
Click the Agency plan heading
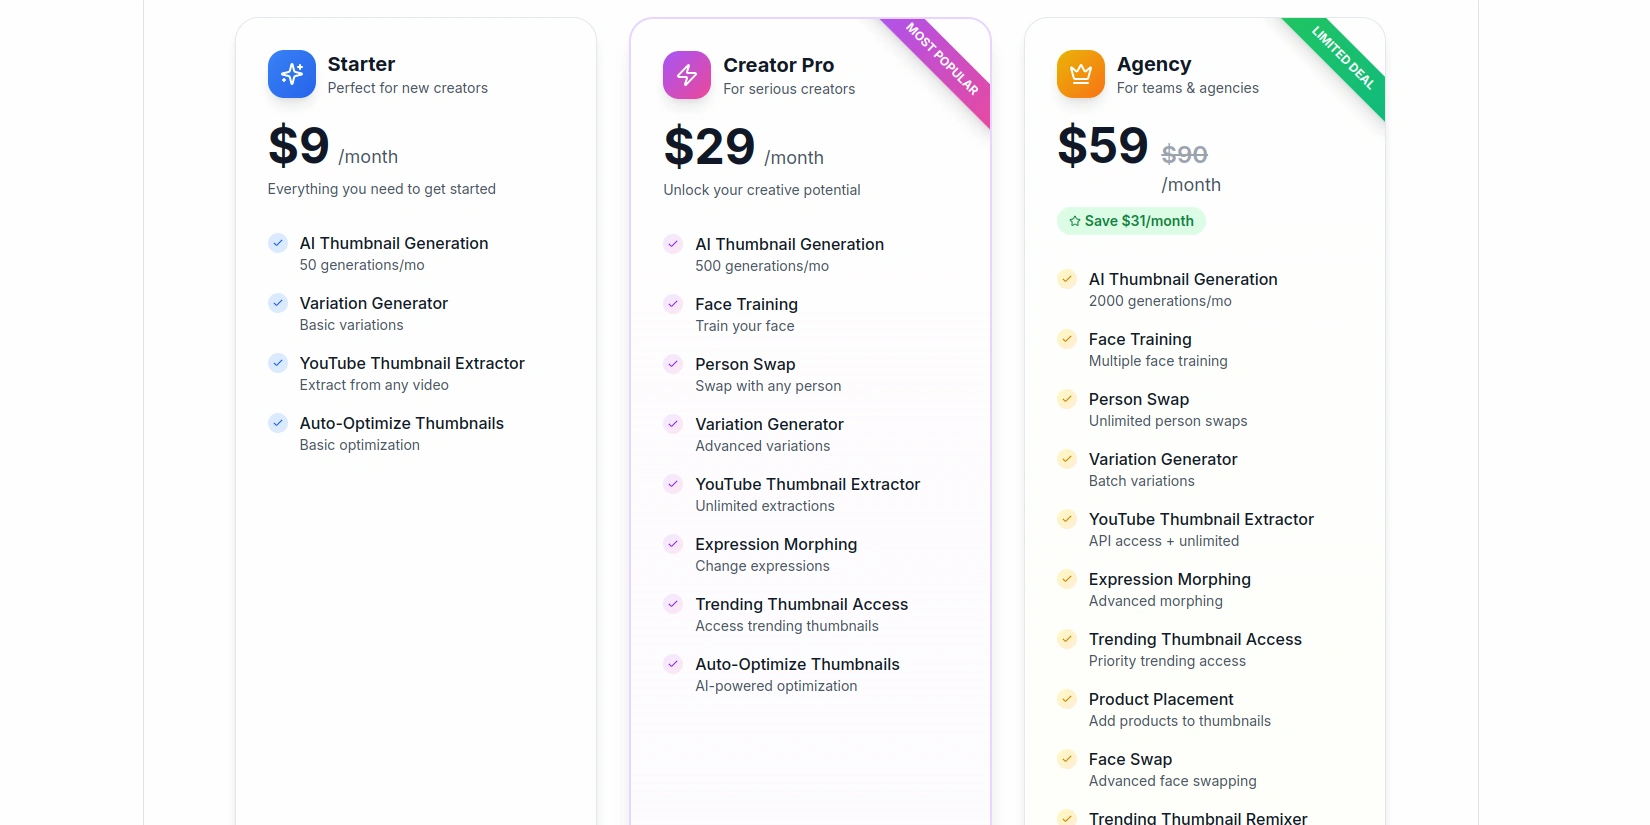(x=1154, y=64)
